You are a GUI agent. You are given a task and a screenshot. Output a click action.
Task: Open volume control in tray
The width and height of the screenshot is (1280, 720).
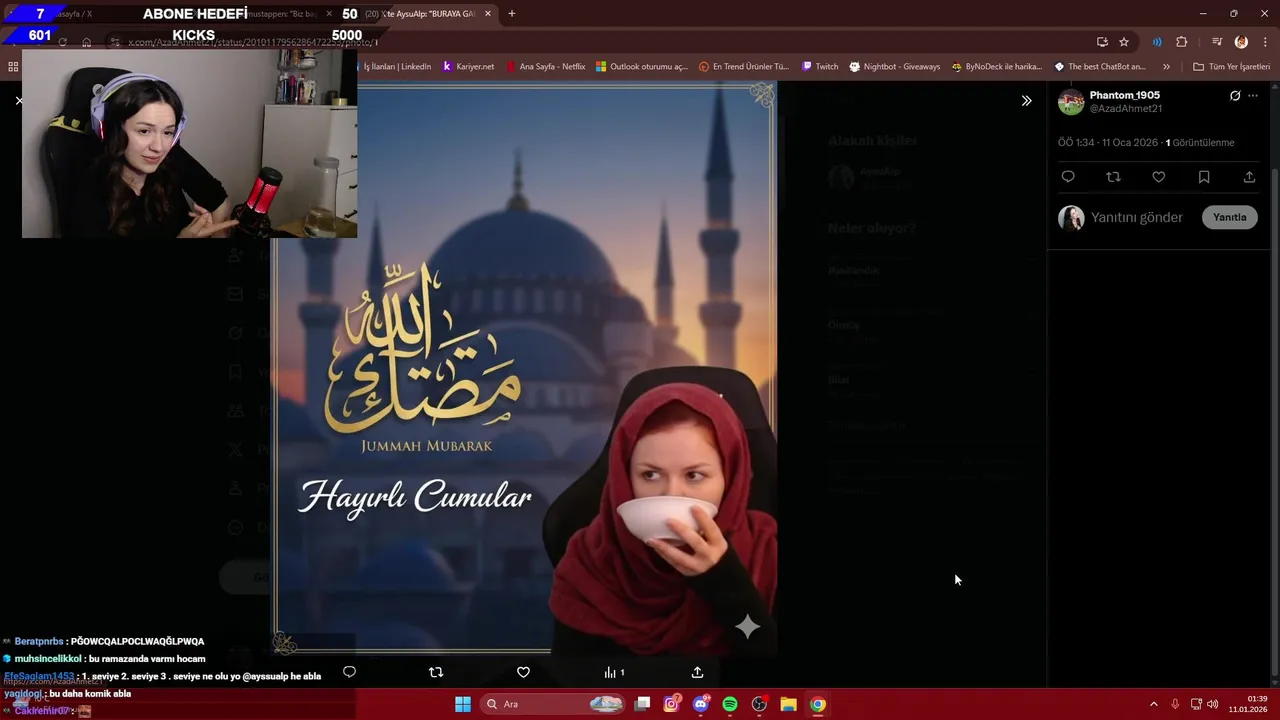point(1212,704)
